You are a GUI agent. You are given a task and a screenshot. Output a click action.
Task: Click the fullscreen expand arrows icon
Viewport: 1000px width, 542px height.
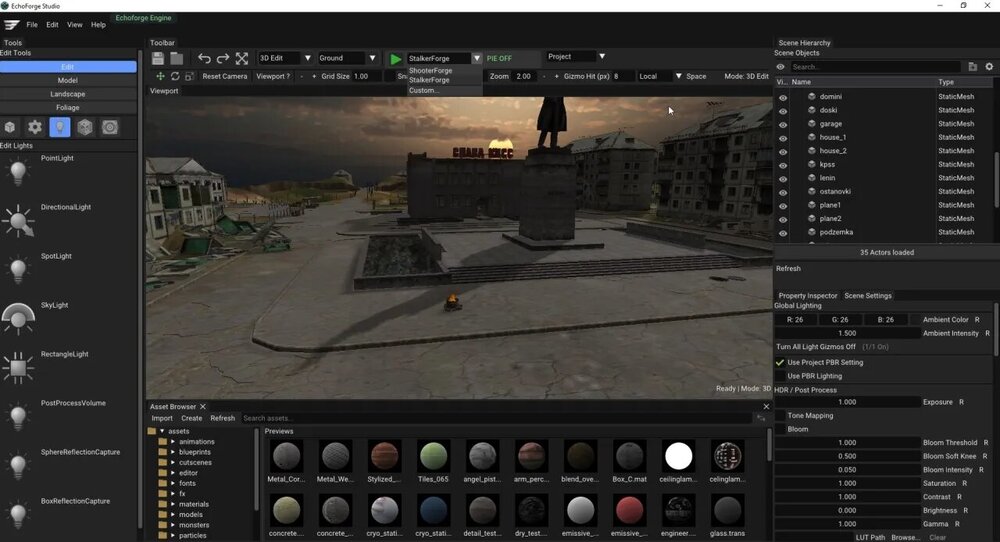tap(242, 59)
